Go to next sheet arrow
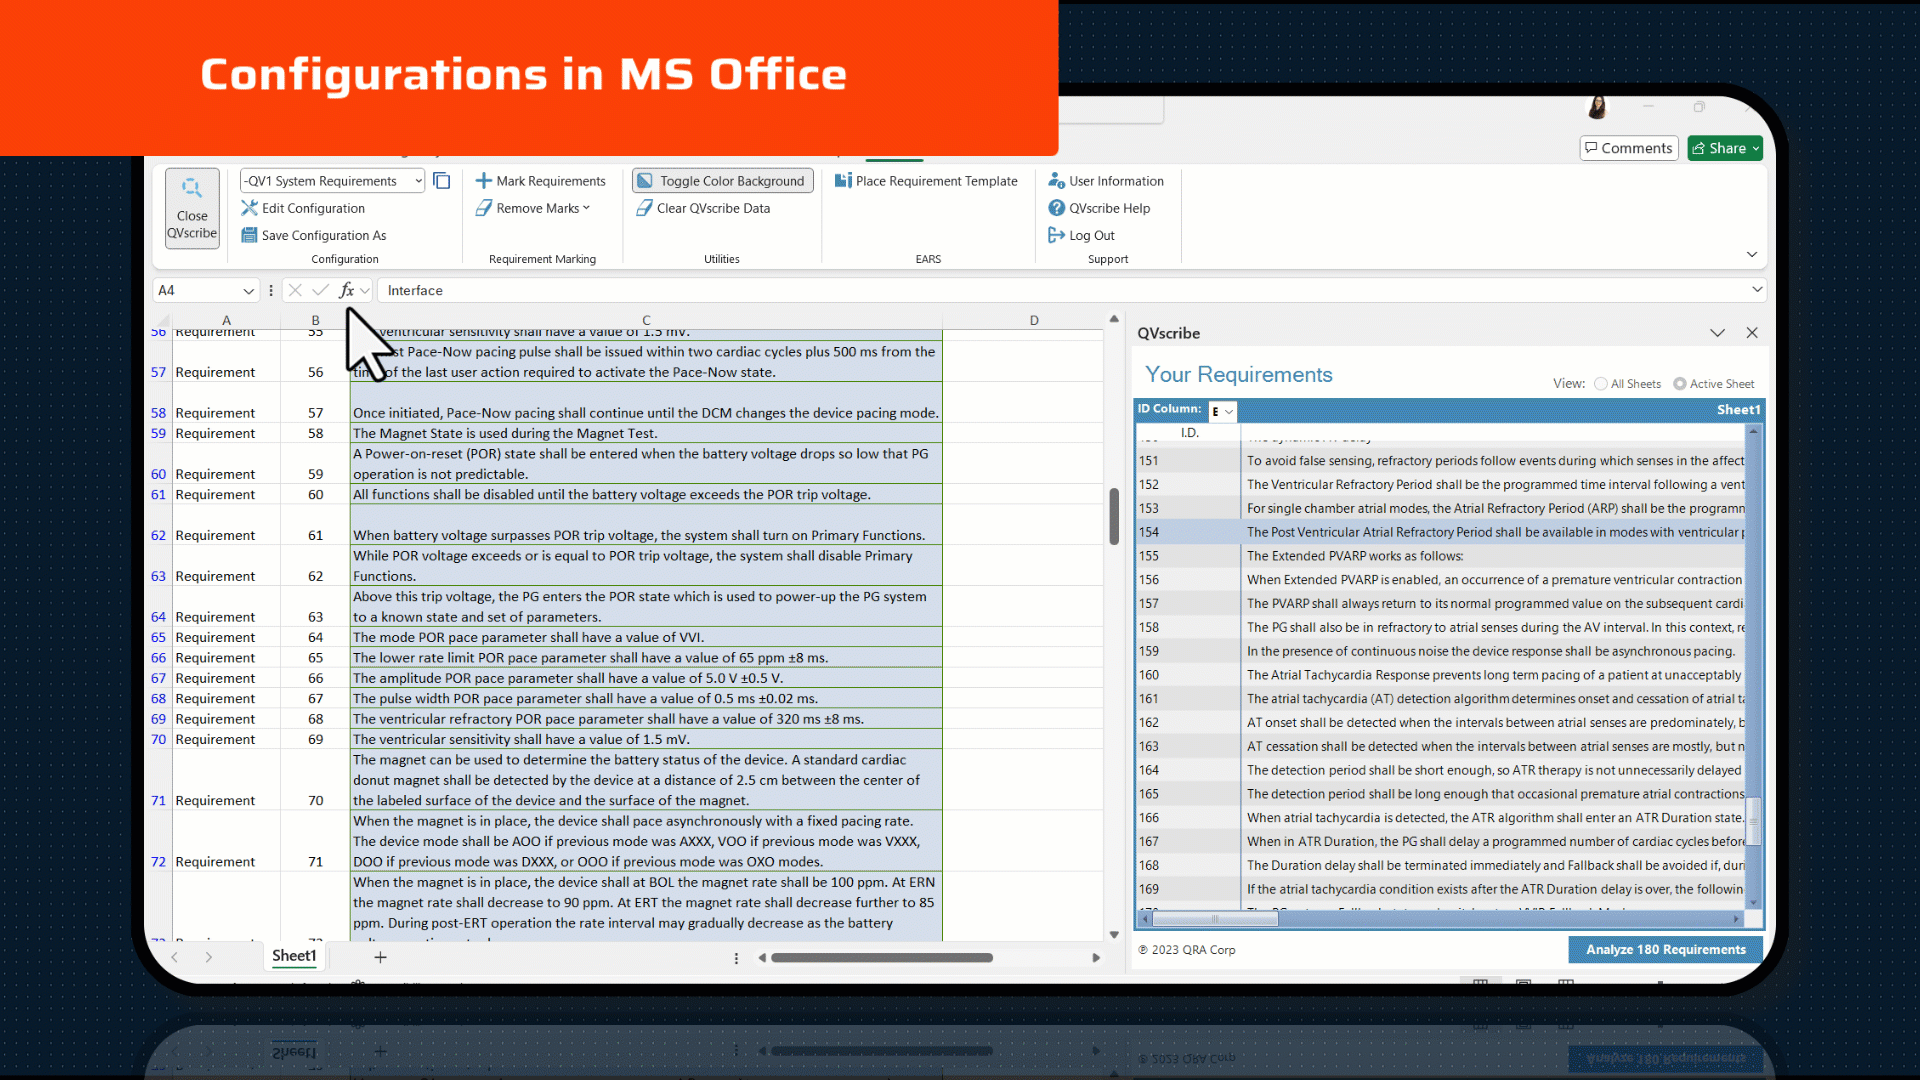 pos(208,957)
